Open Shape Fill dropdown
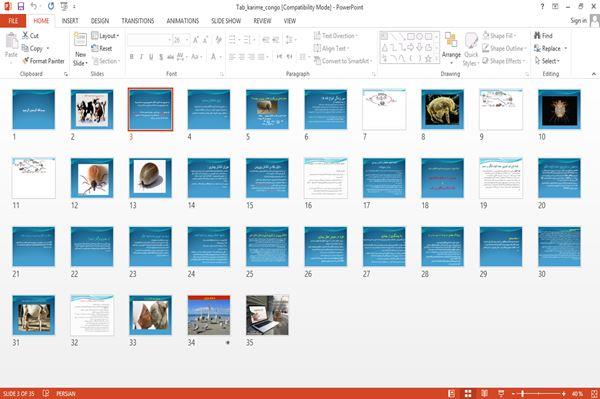 [499, 36]
